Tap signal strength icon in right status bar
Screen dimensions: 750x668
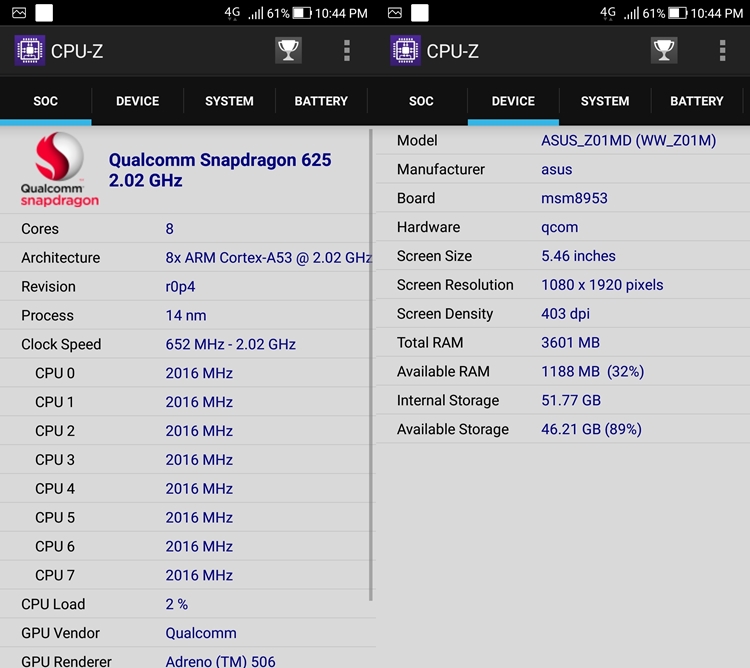coord(631,13)
